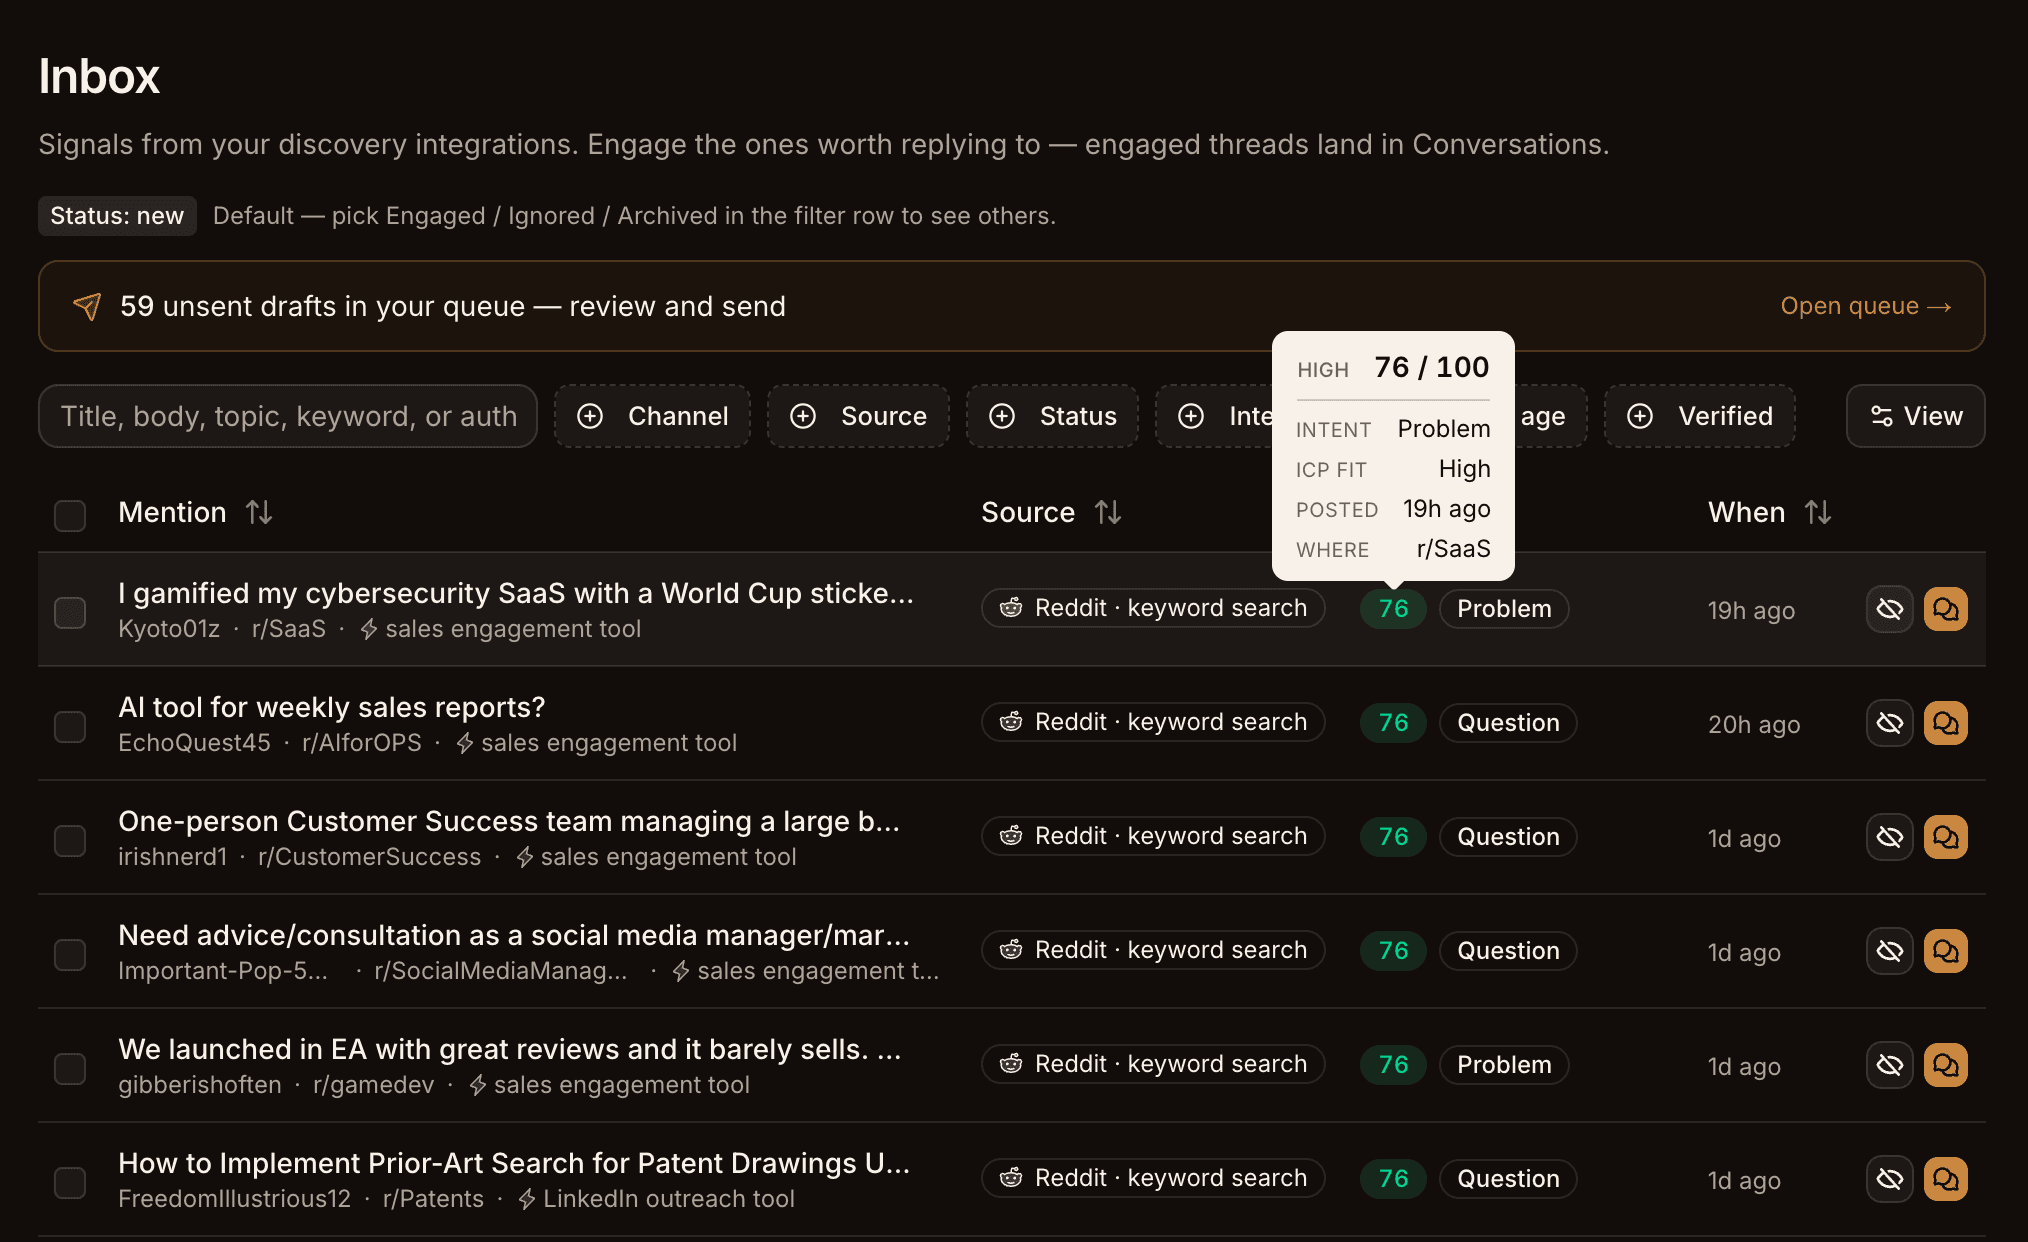2028x1242 pixels.
Task: Engage the cybersecurity SaaS mention via chat icon
Action: click(x=1945, y=609)
